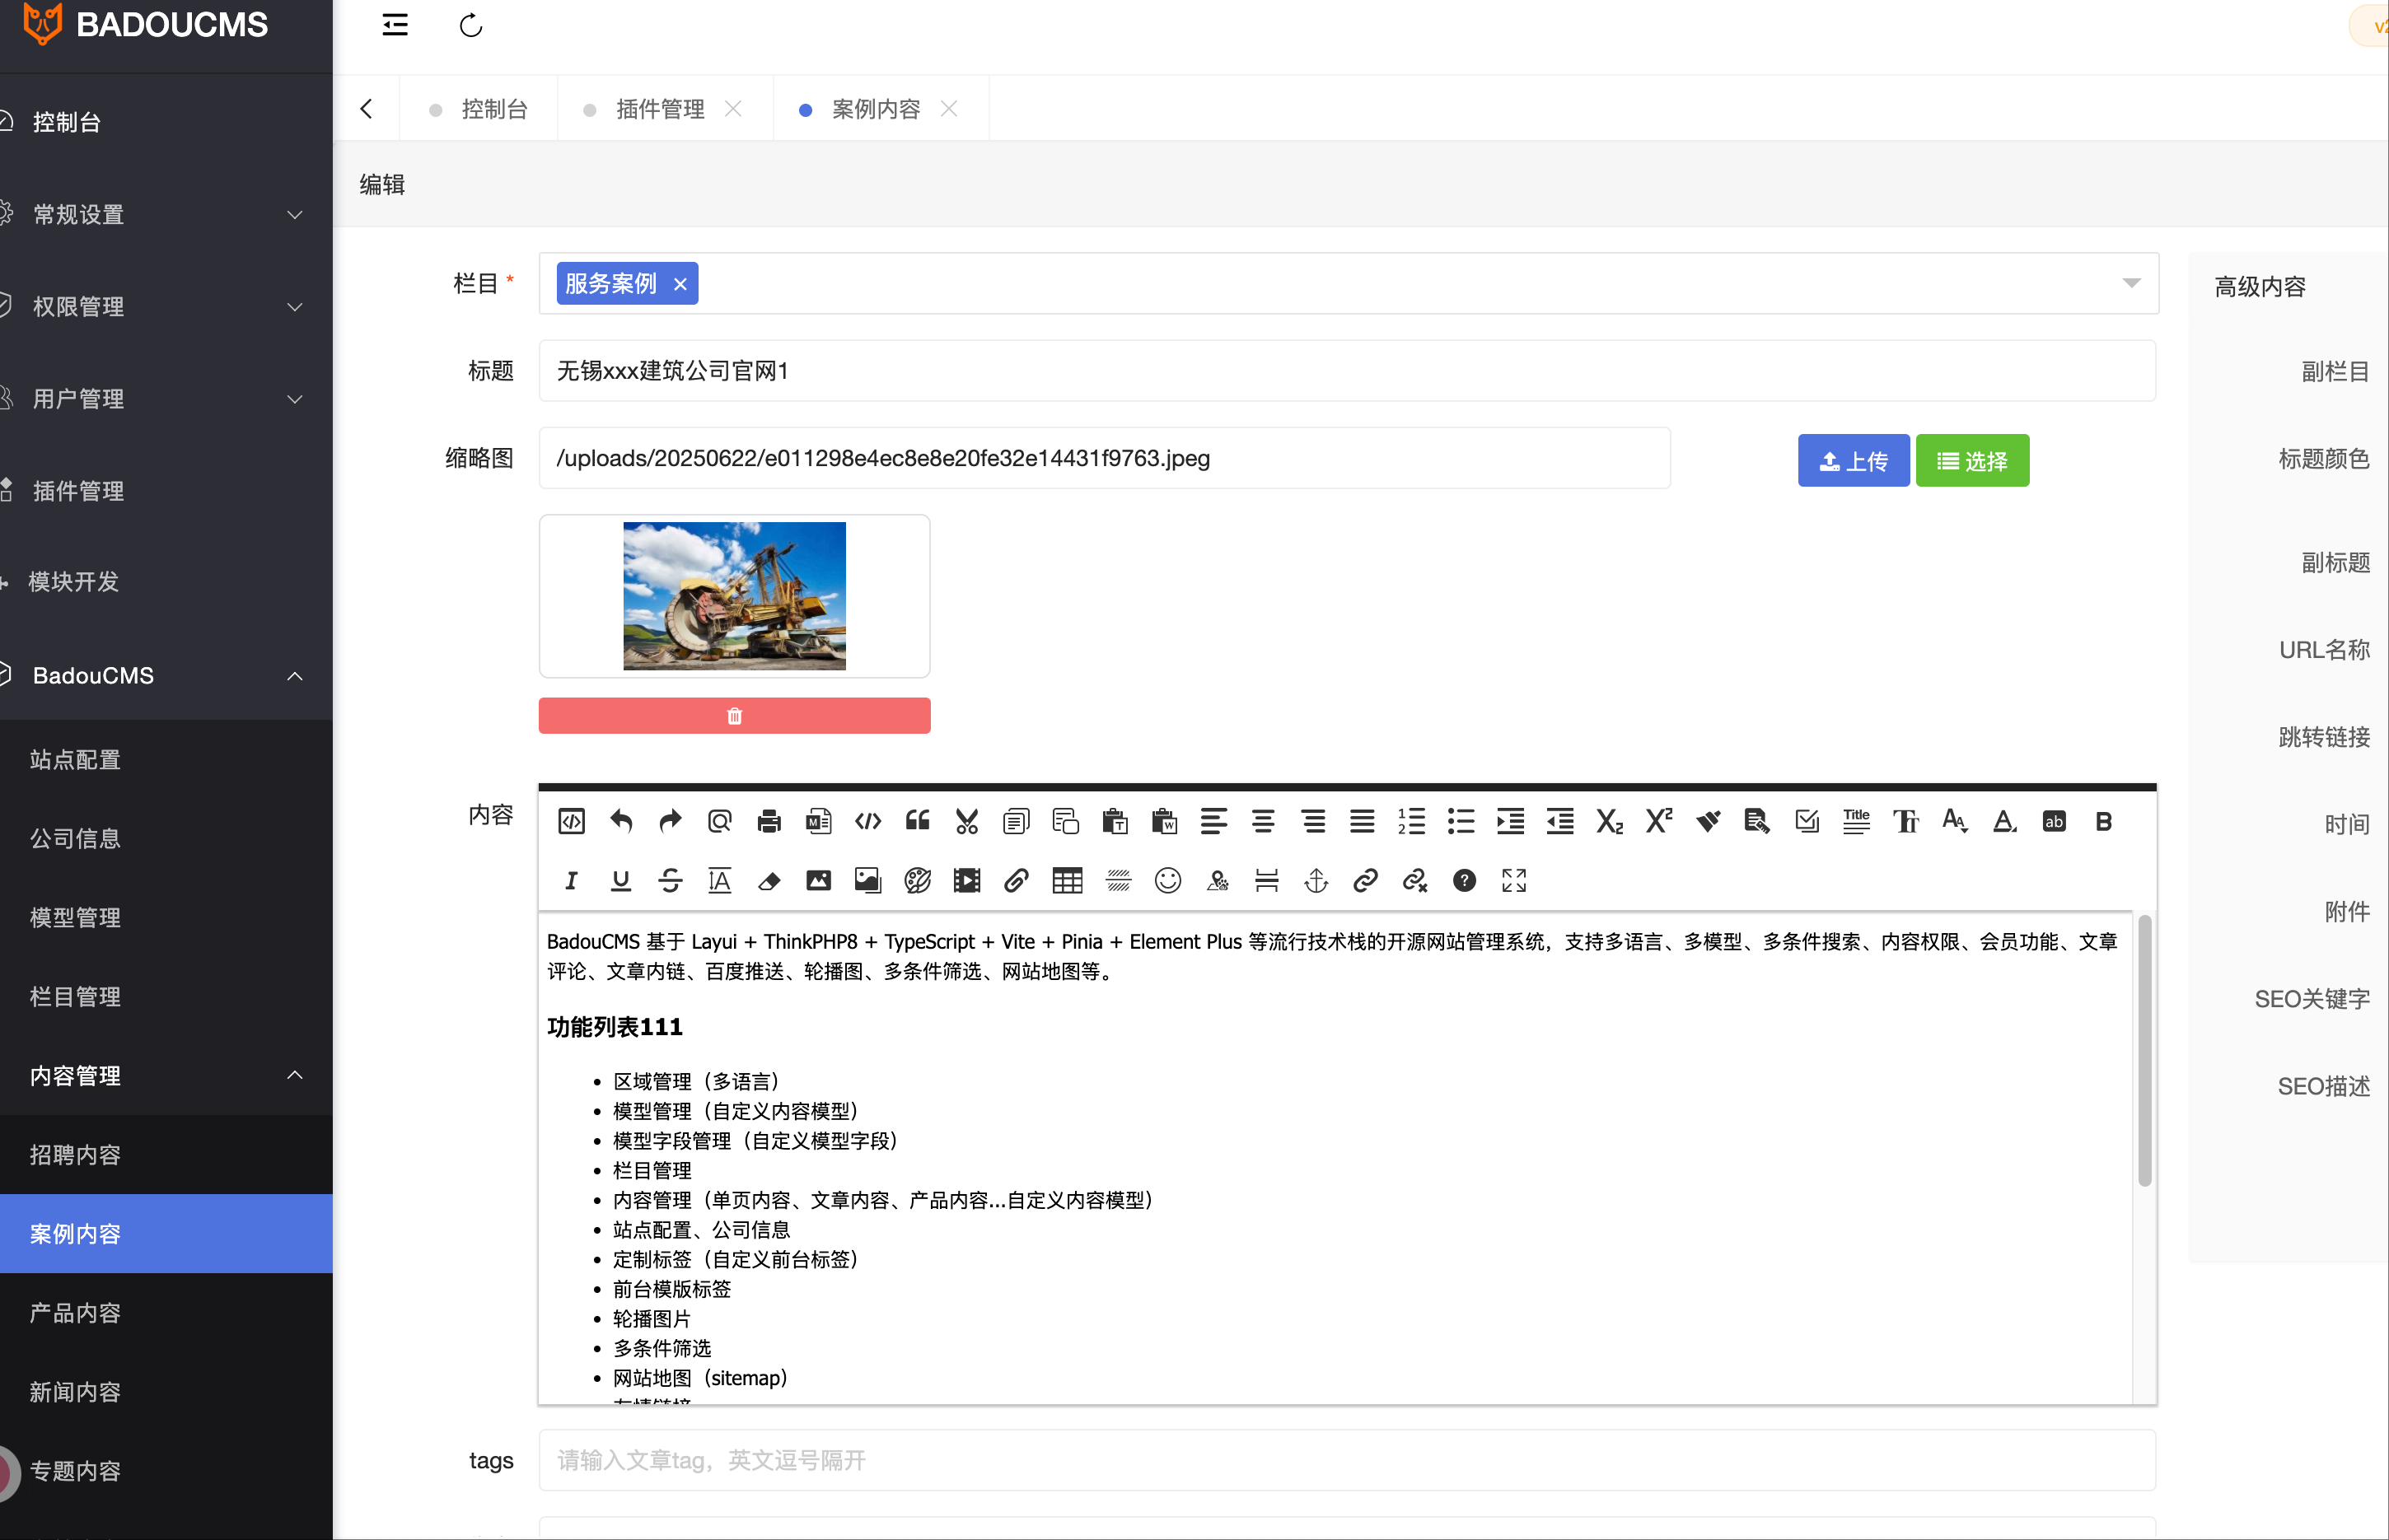Toggle italic formatting in the editor
Viewport: 2389px width, 1540px height.
(571, 881)
